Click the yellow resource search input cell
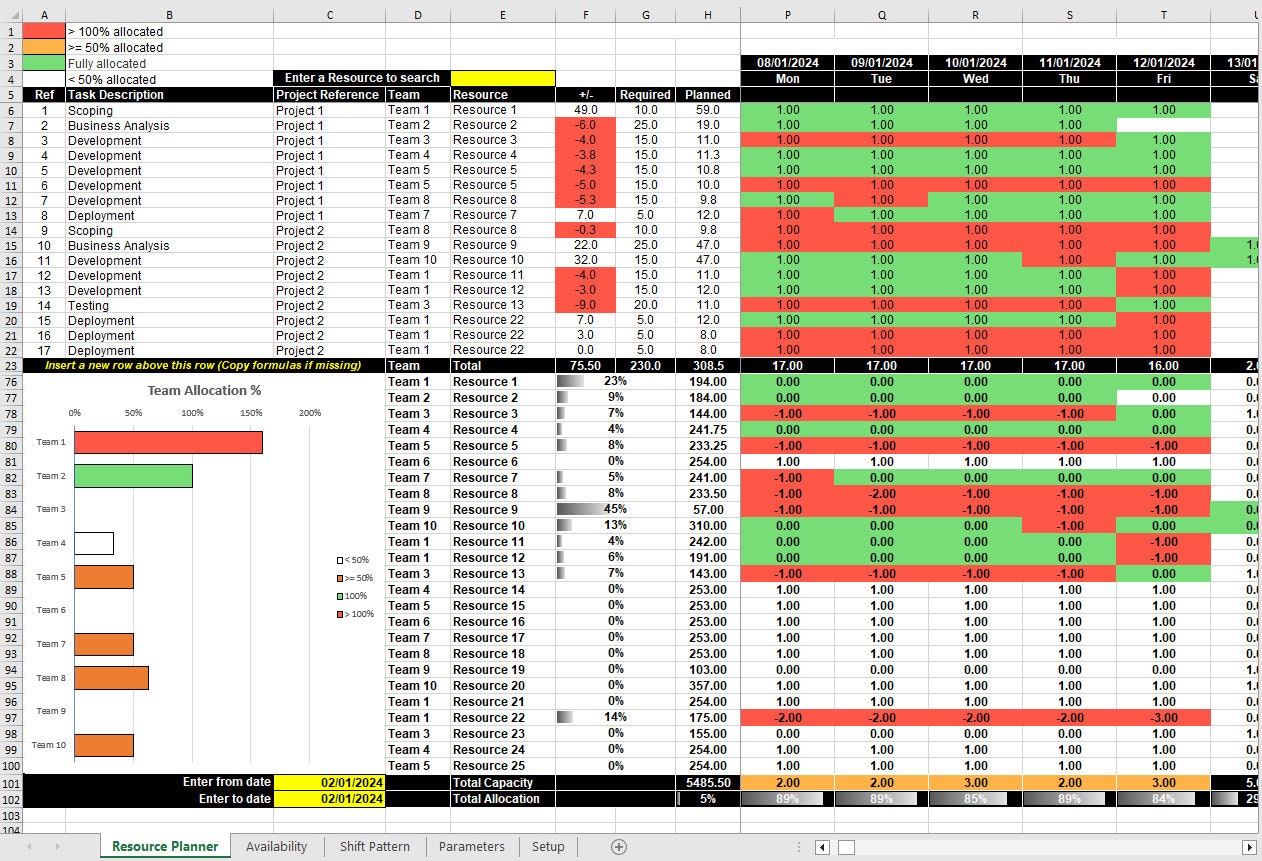The image size is (1262, 861). (503, 77)
